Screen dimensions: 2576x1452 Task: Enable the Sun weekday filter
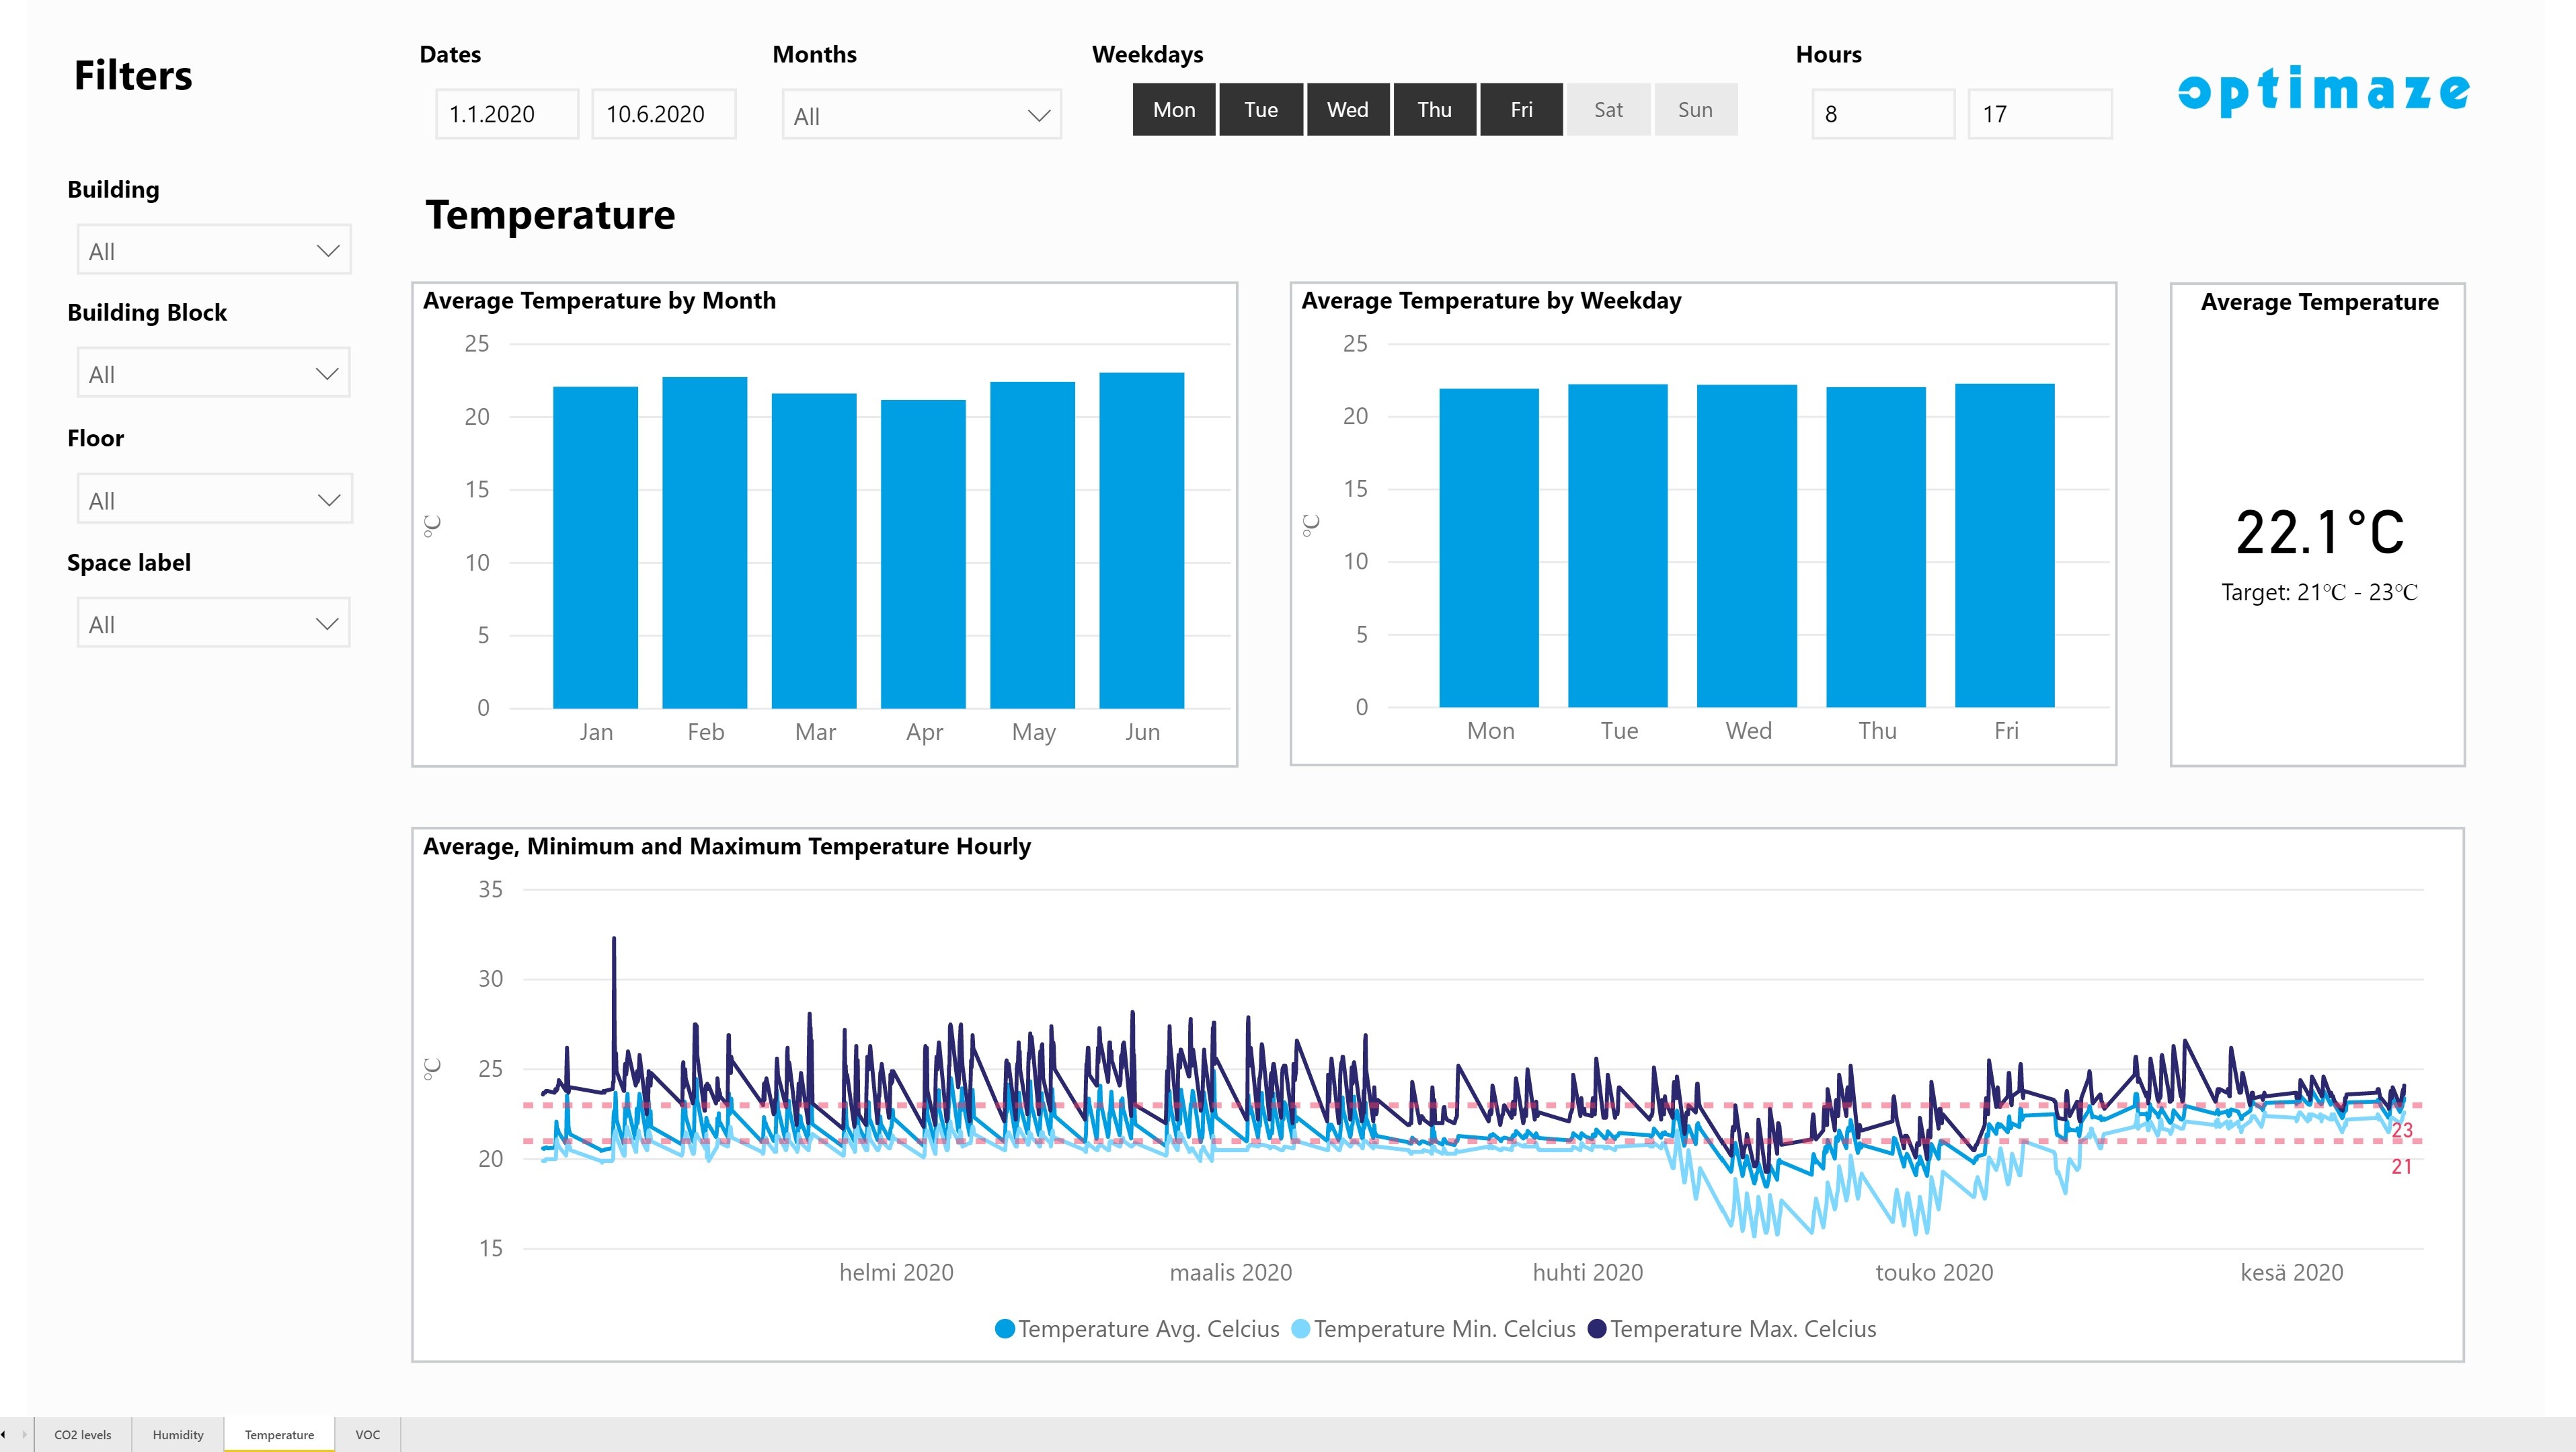tap(1695, 110)
